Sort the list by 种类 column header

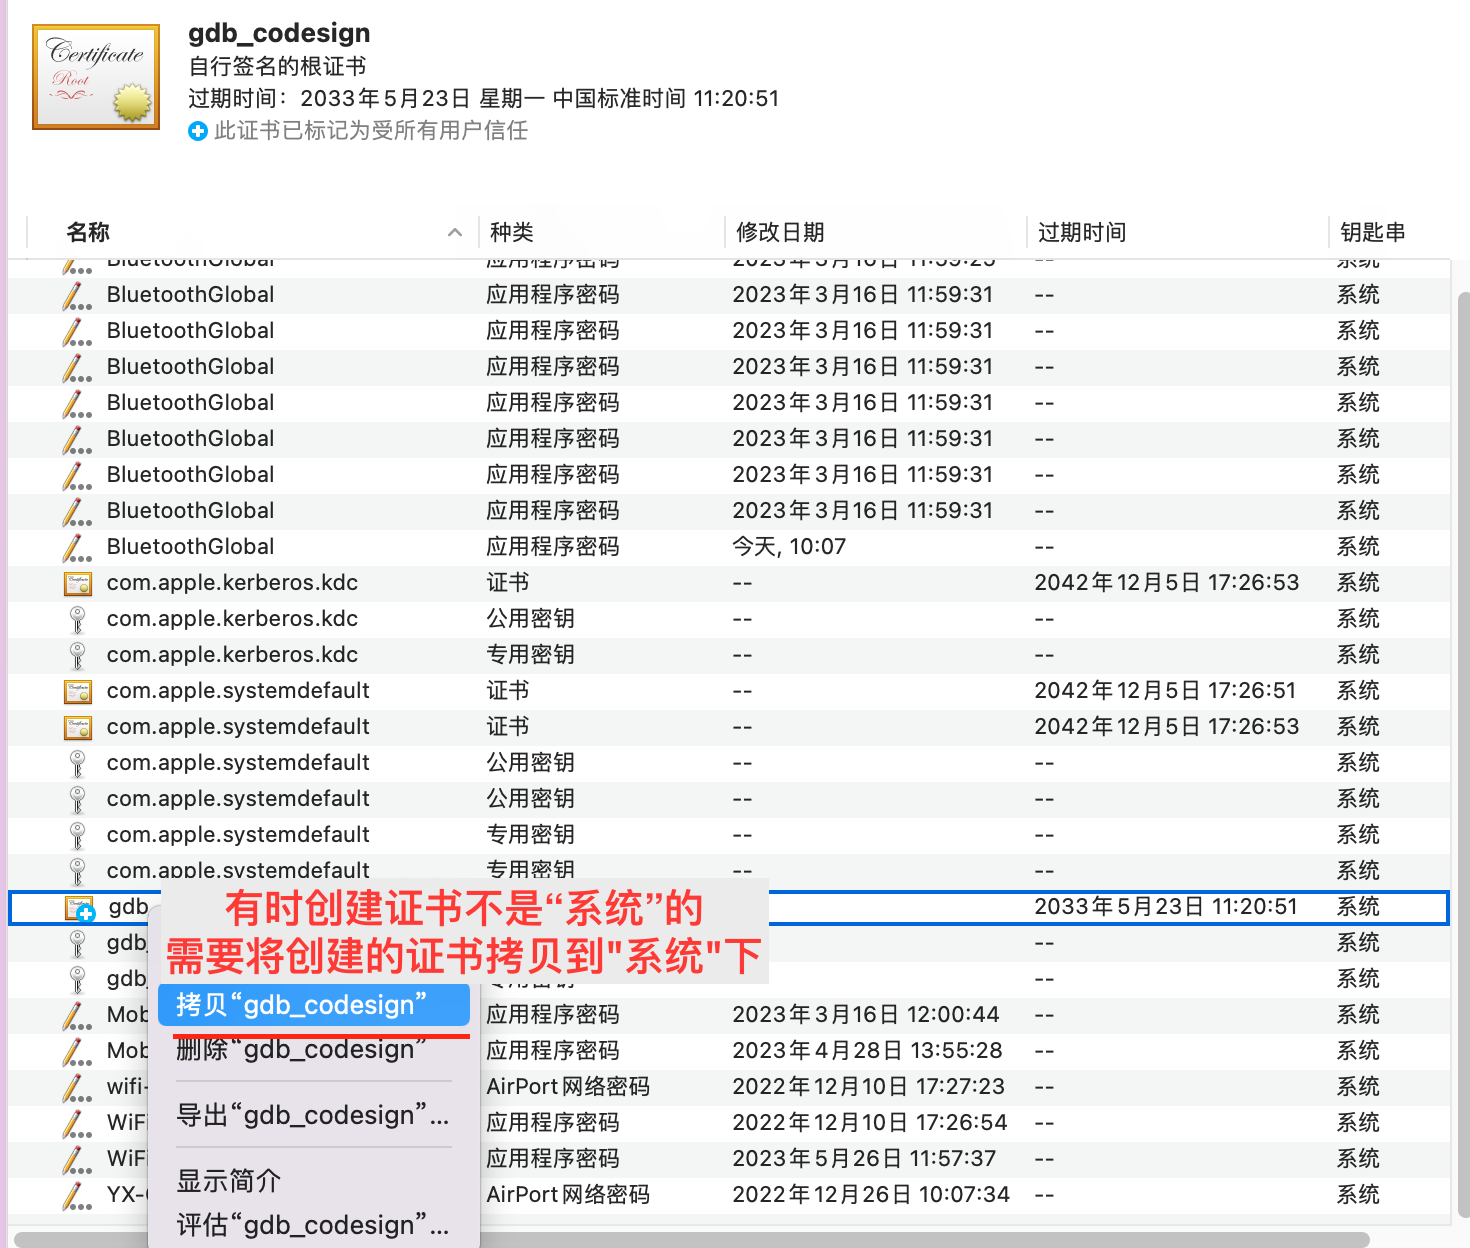click(x=512, y=232)
